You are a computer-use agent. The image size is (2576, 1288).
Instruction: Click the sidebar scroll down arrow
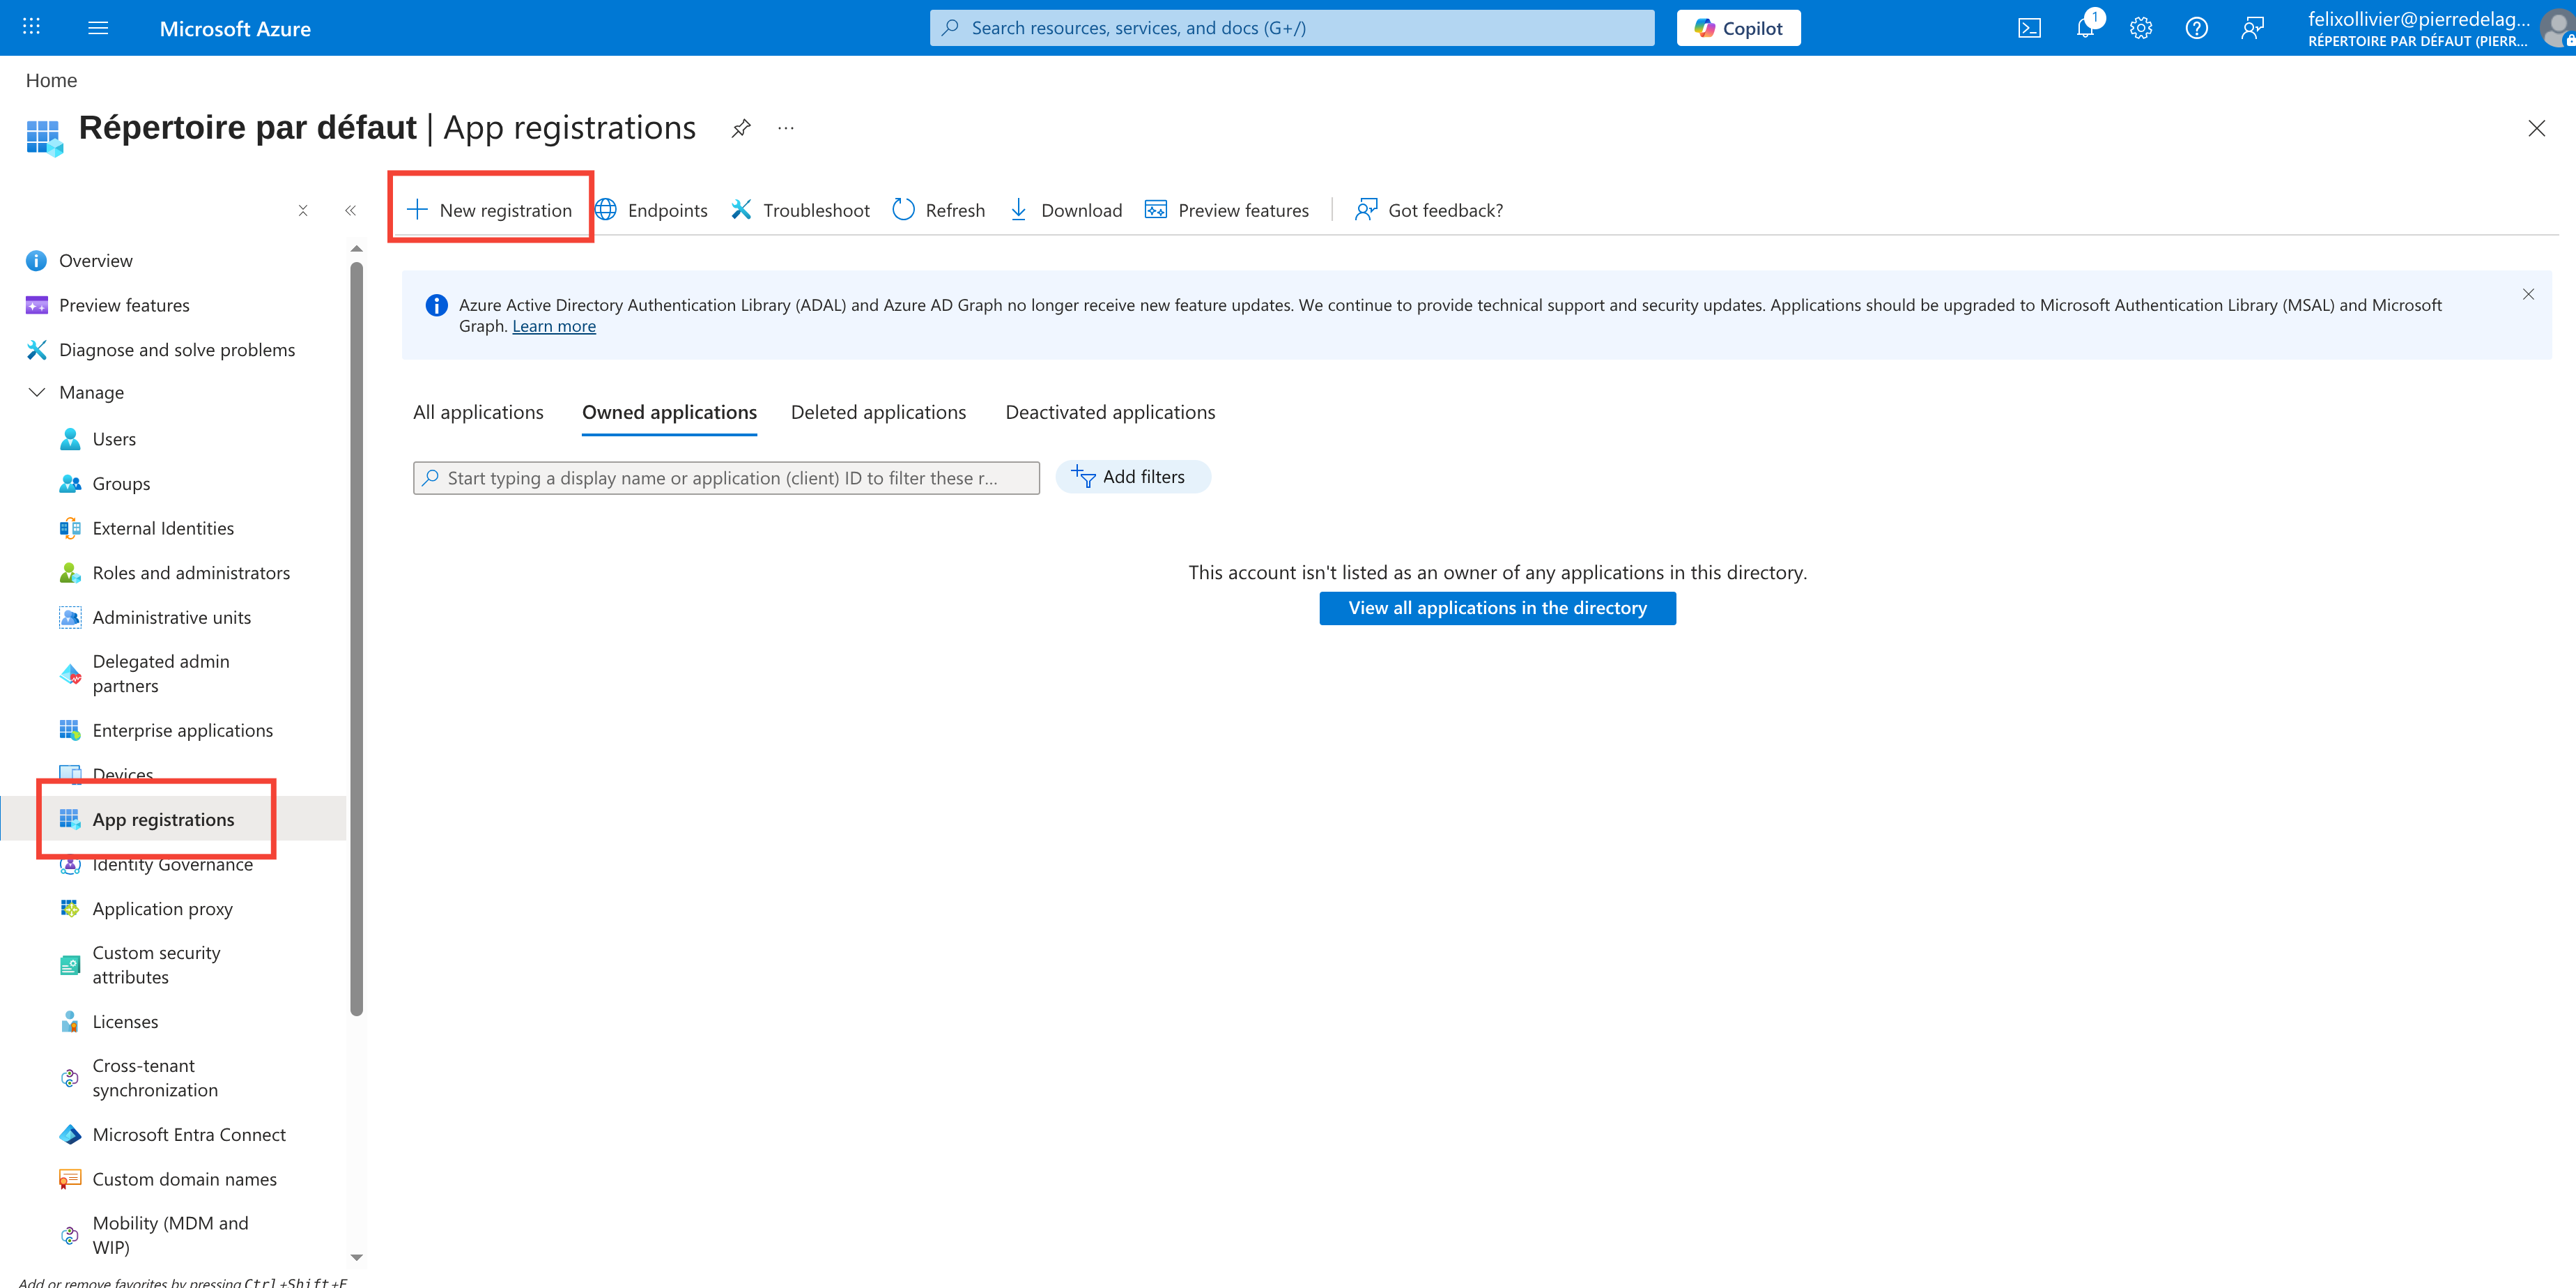click(357, 1258)
